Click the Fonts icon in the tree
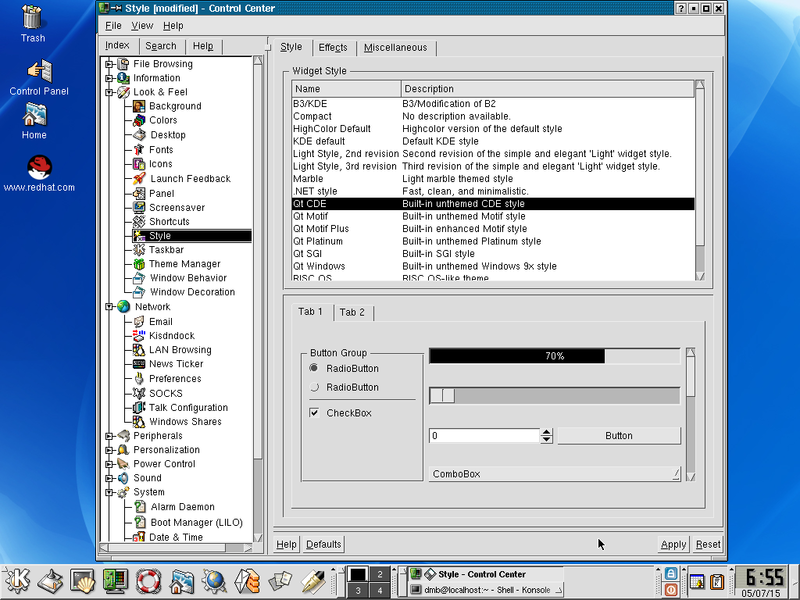Screen dimensions: 800x600 tap(139, 149)
